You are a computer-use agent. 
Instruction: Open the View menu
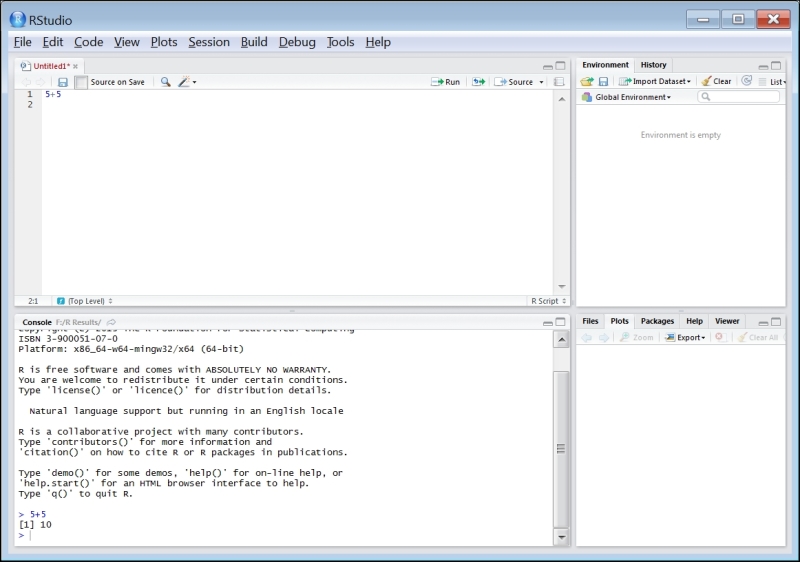pos(127,42)
